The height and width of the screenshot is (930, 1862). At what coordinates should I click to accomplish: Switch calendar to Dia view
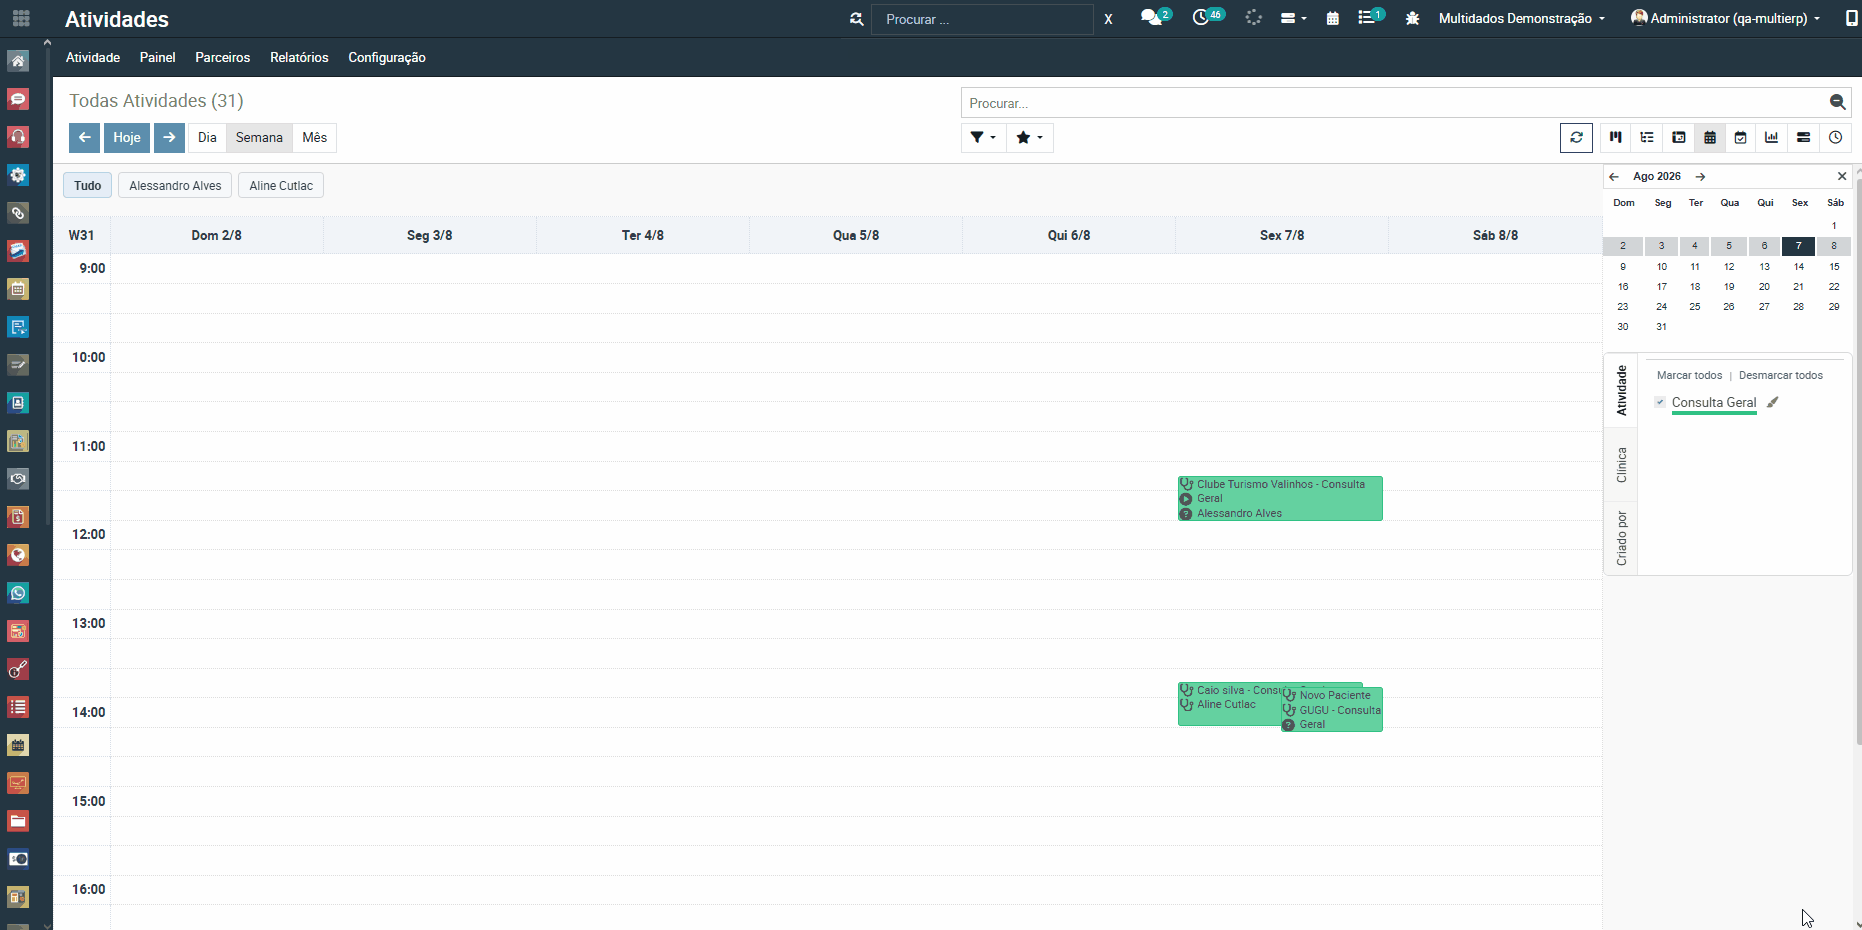click(207, 138)
